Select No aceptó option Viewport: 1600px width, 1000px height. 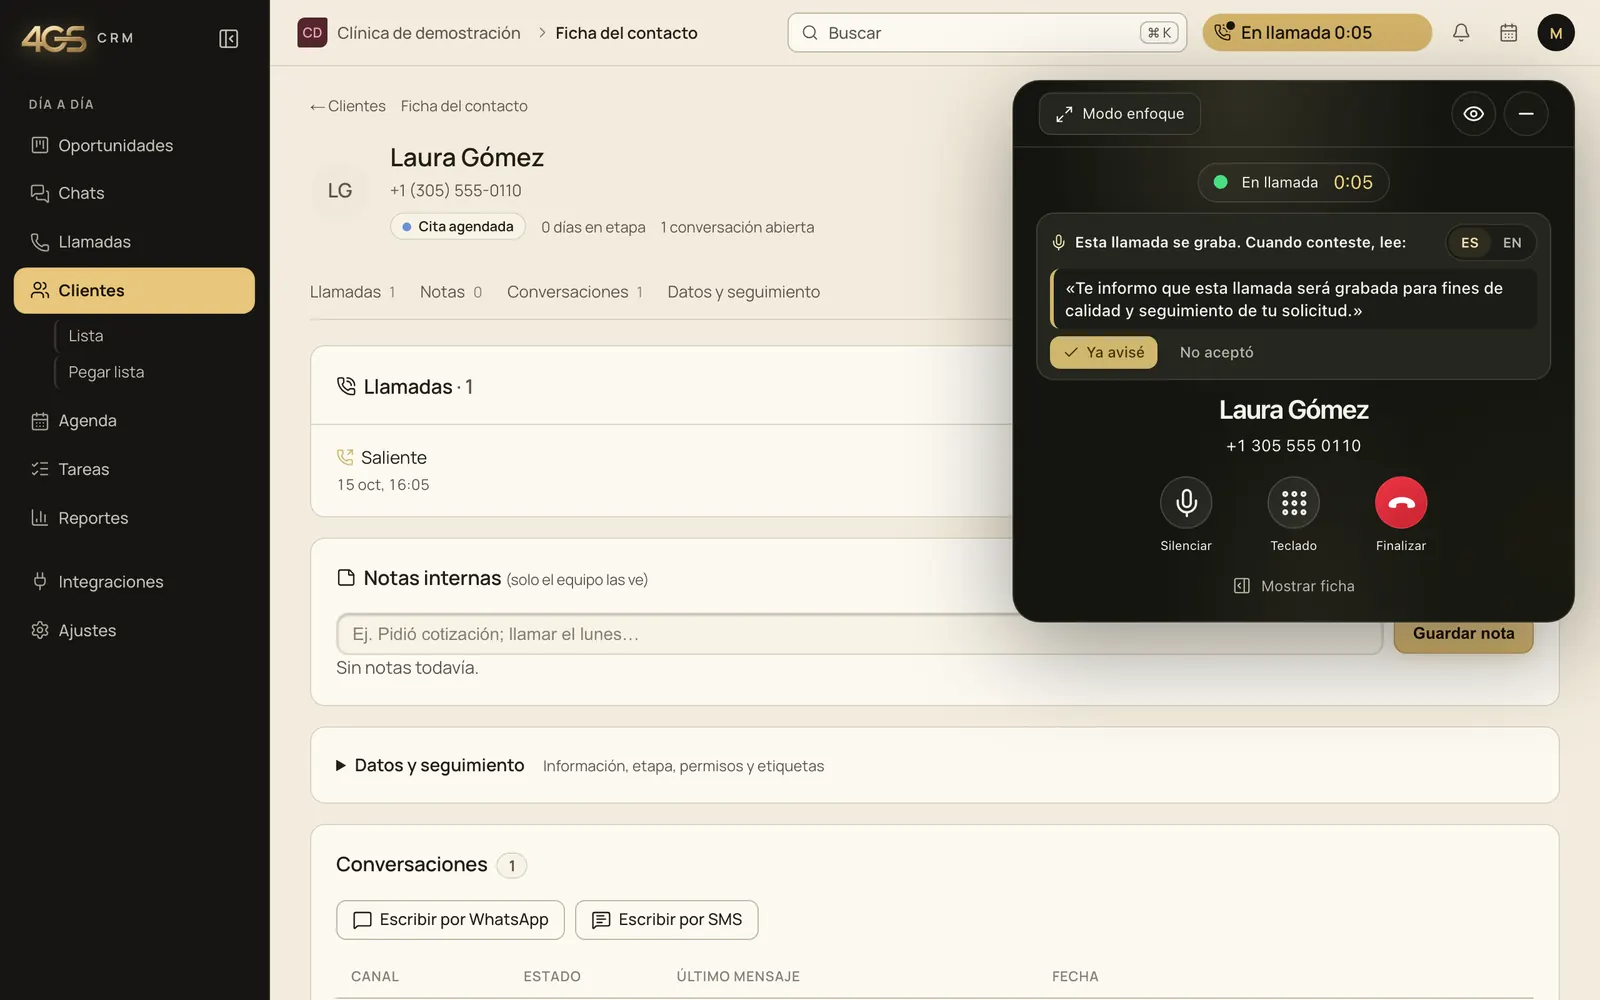1216,352
